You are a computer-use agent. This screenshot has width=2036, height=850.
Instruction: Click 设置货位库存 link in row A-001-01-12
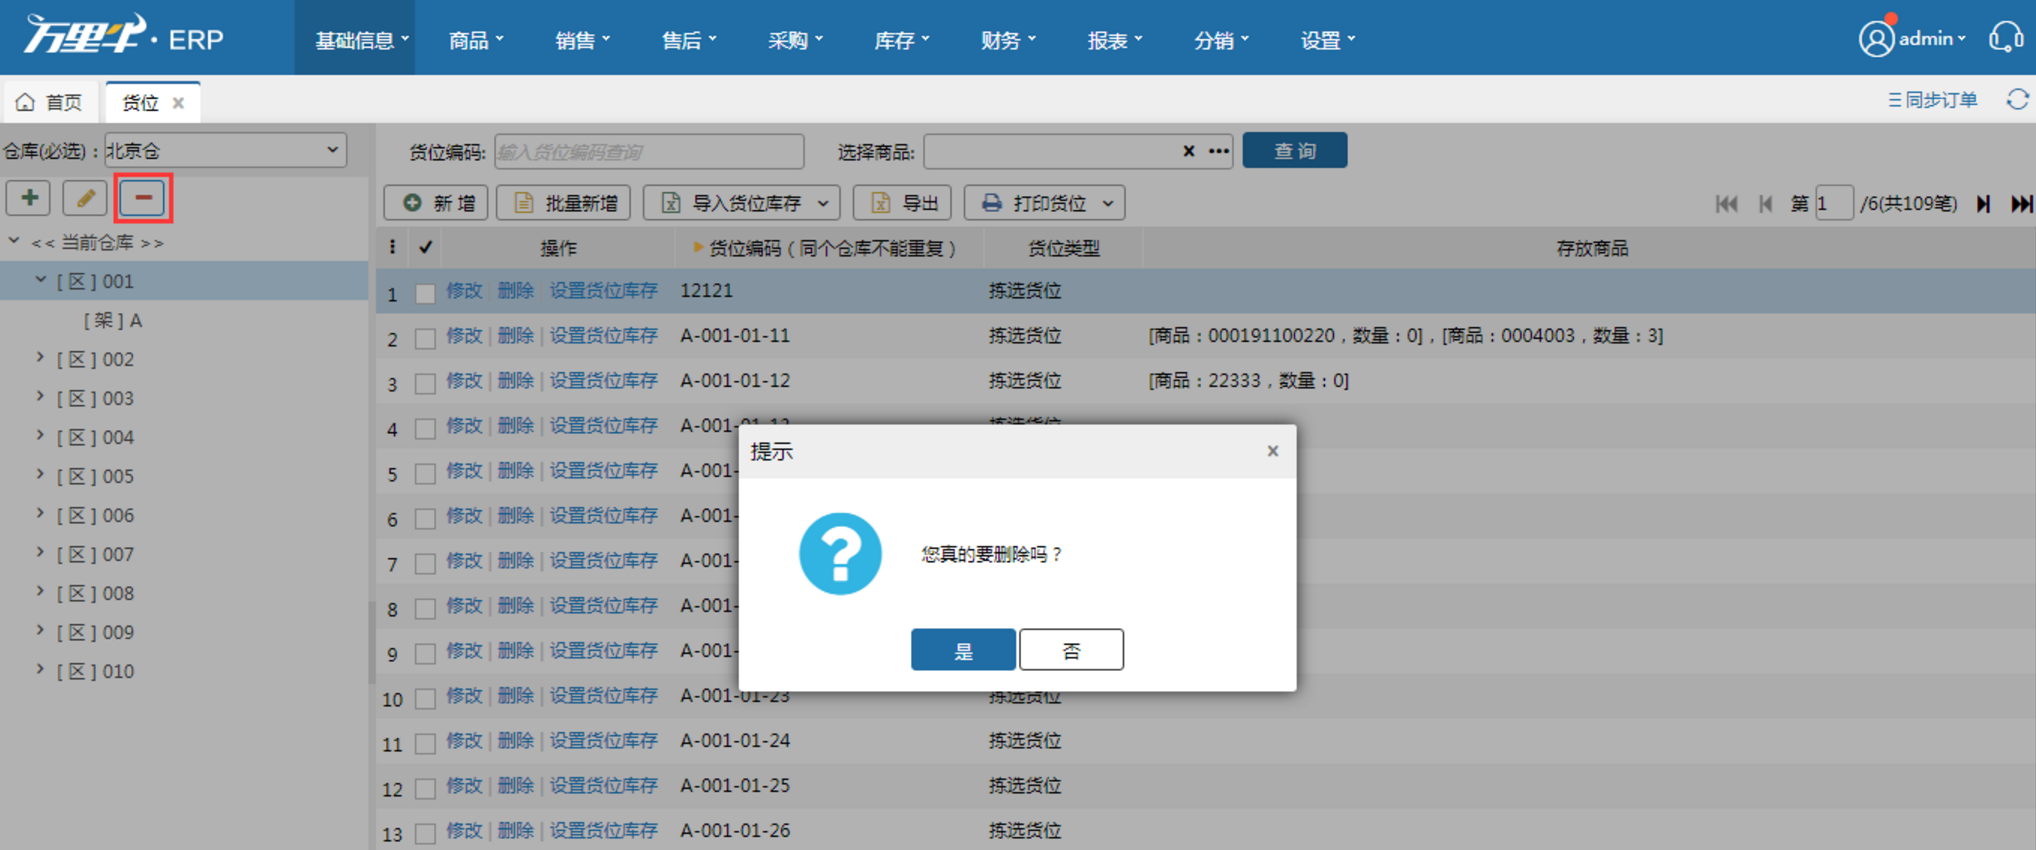coord(604,381)
